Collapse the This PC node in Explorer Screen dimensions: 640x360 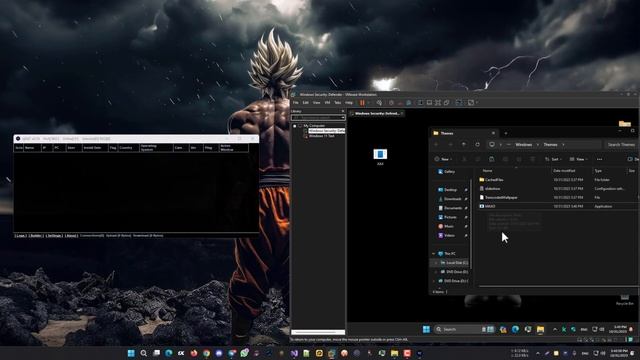(x=433, y=253)
